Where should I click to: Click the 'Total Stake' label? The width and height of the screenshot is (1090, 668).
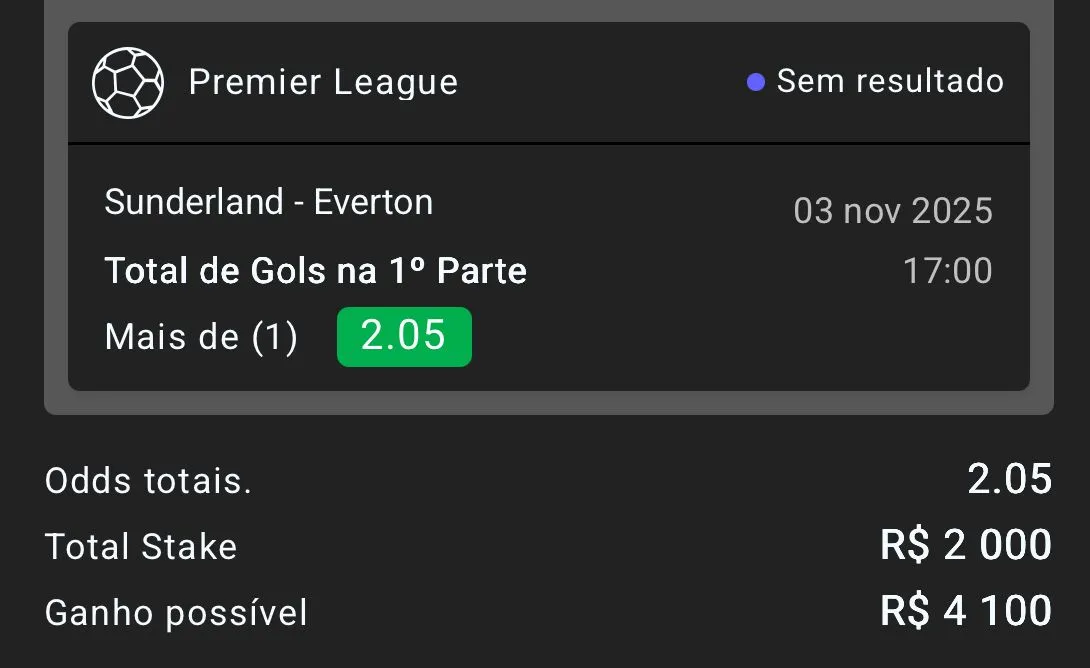click(141, 547)
